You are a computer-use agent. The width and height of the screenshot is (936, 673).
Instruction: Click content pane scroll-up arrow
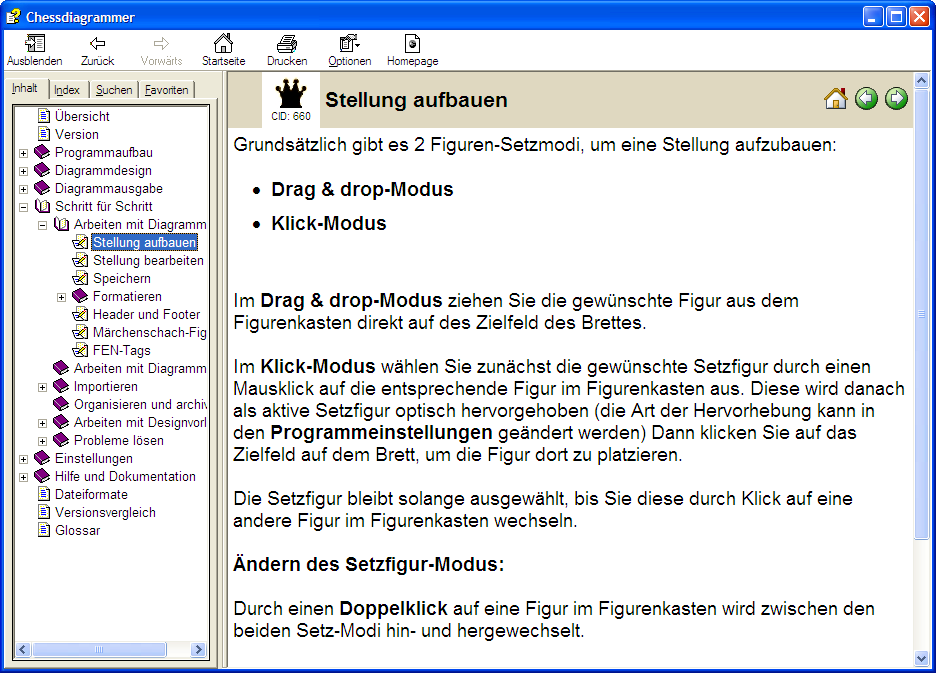921,79
